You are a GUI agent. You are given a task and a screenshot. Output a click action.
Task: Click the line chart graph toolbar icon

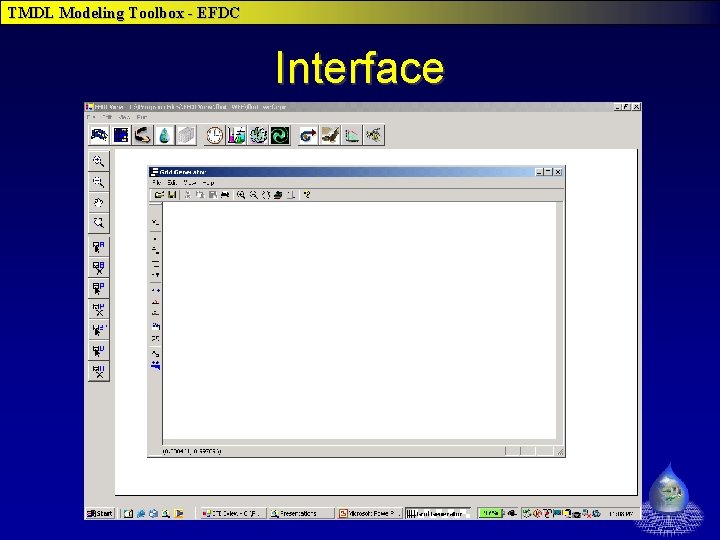point(352,135)
